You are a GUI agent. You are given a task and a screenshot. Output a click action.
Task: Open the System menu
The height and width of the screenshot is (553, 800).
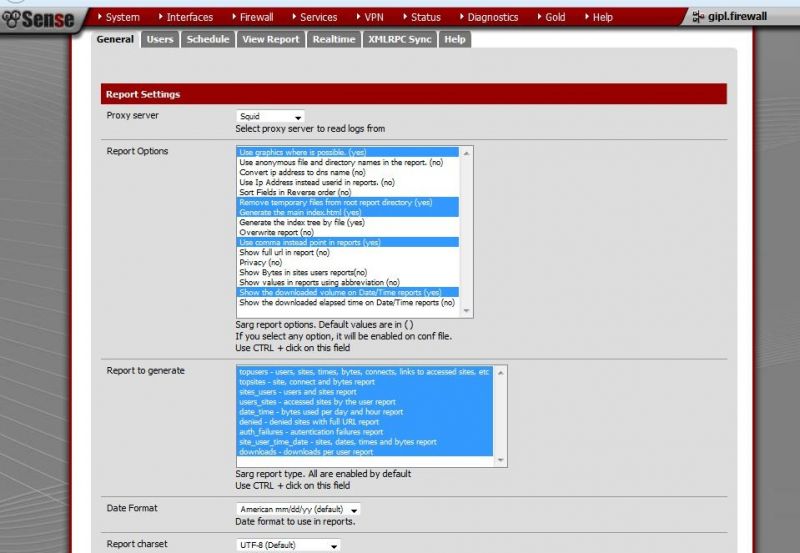click(x=118, y=17)
